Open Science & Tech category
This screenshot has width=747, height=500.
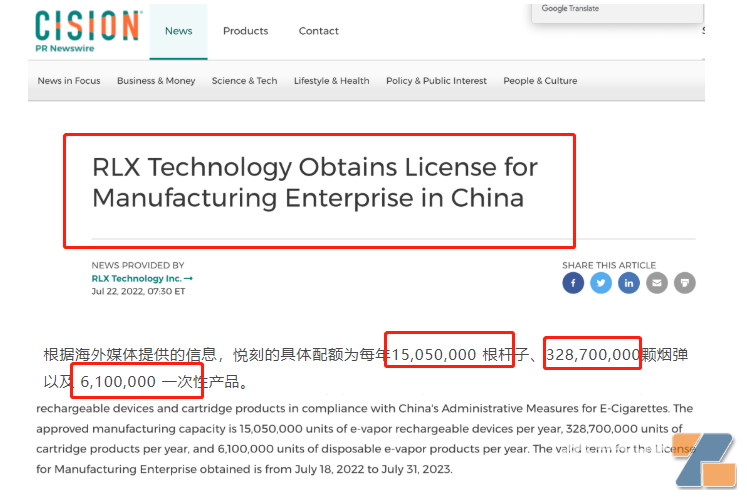[244, 81]
